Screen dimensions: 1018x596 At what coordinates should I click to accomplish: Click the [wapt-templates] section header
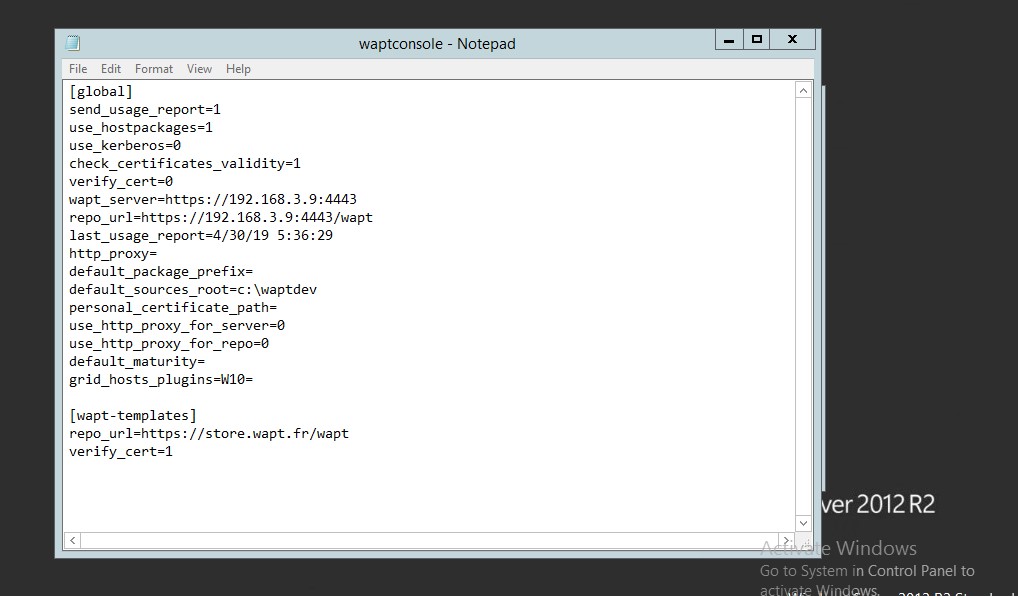(133, 415)
